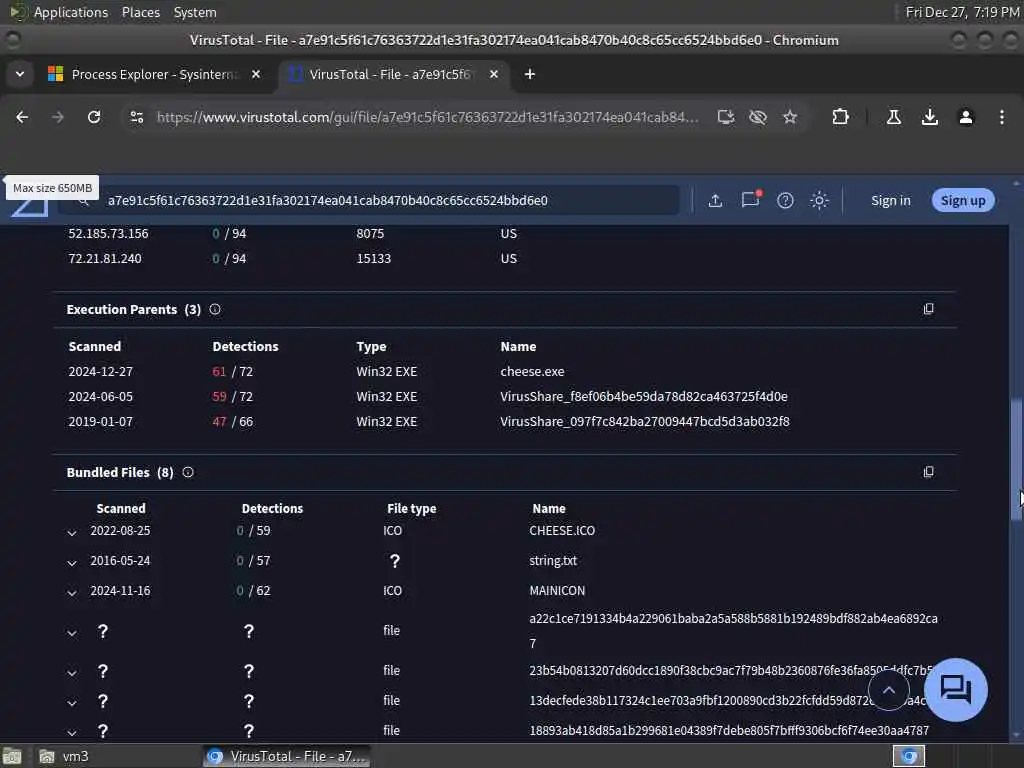Copy the Execution Parents list
1024x768 pixels.
(x=928, y=309)
